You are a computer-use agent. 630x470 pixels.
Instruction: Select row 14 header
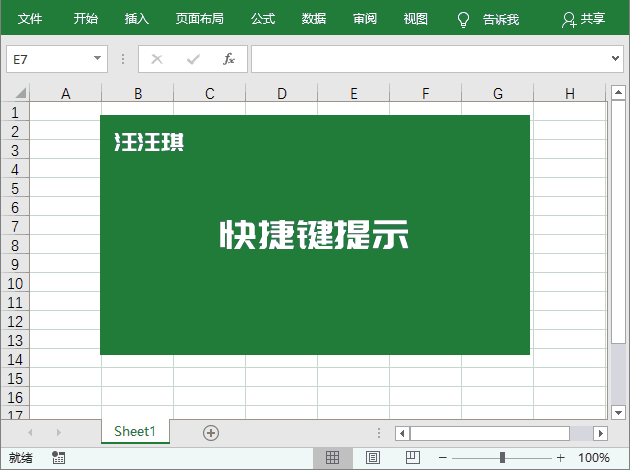pos(15,359)
